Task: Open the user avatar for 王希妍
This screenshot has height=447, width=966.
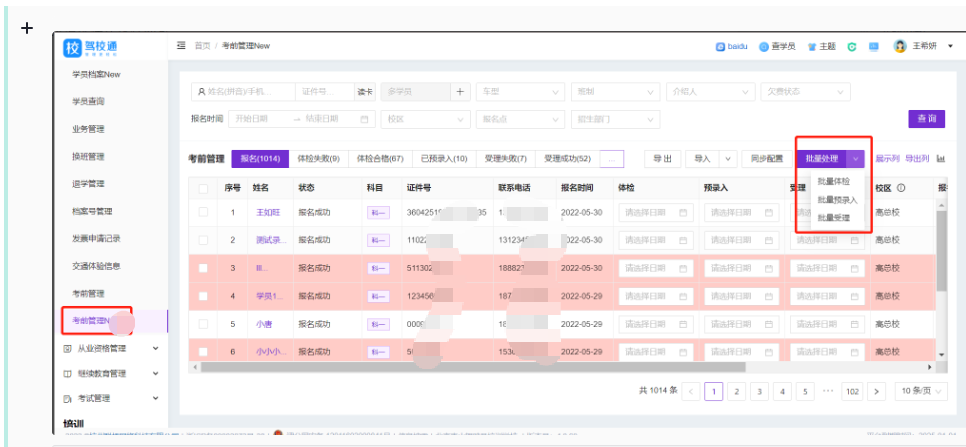Action: [x=900, y=46]
